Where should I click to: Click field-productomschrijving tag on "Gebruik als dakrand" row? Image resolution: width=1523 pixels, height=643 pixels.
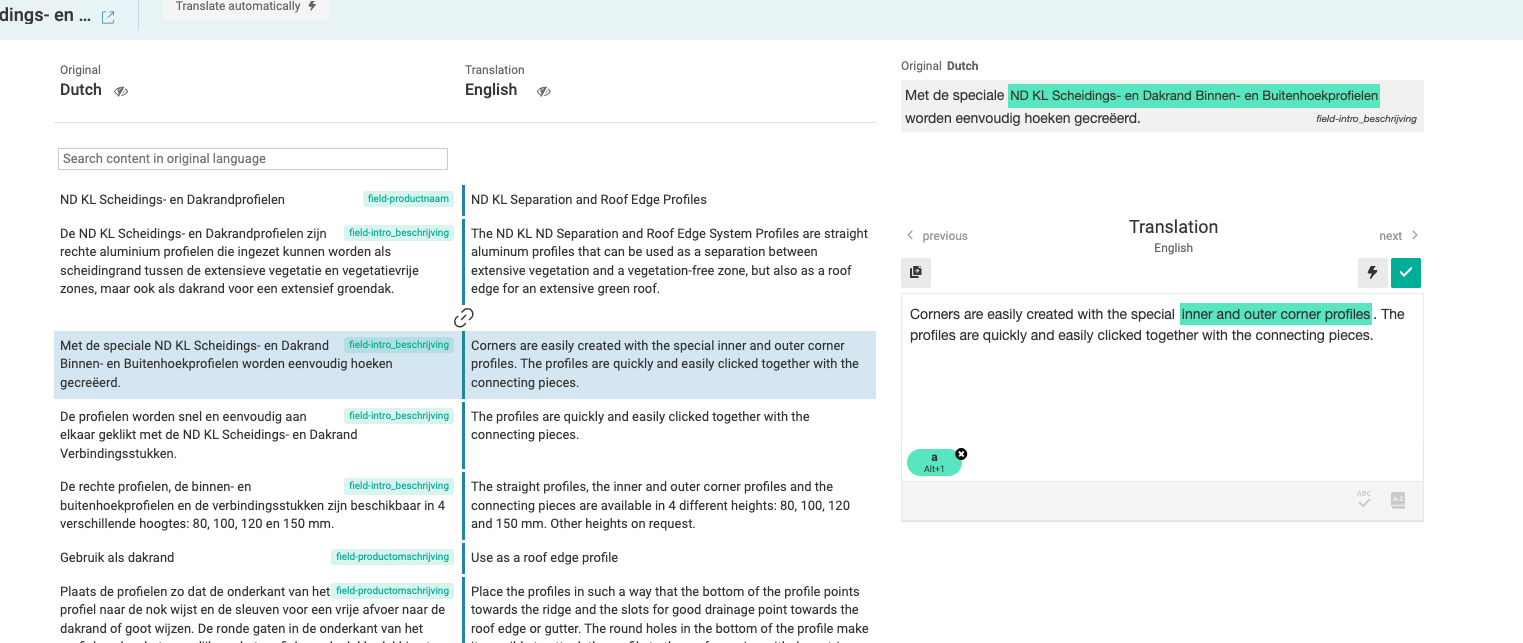pyautogui.click(x=393, y=557)
